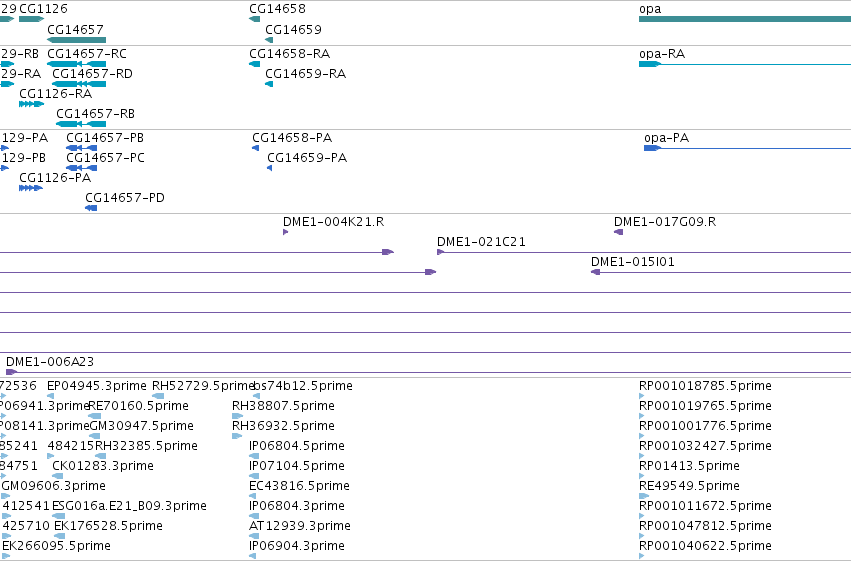Viewport: 851px width, 561px height.
Task: Open the DME1-021C21 label
Action: click(x=481, y=242)
